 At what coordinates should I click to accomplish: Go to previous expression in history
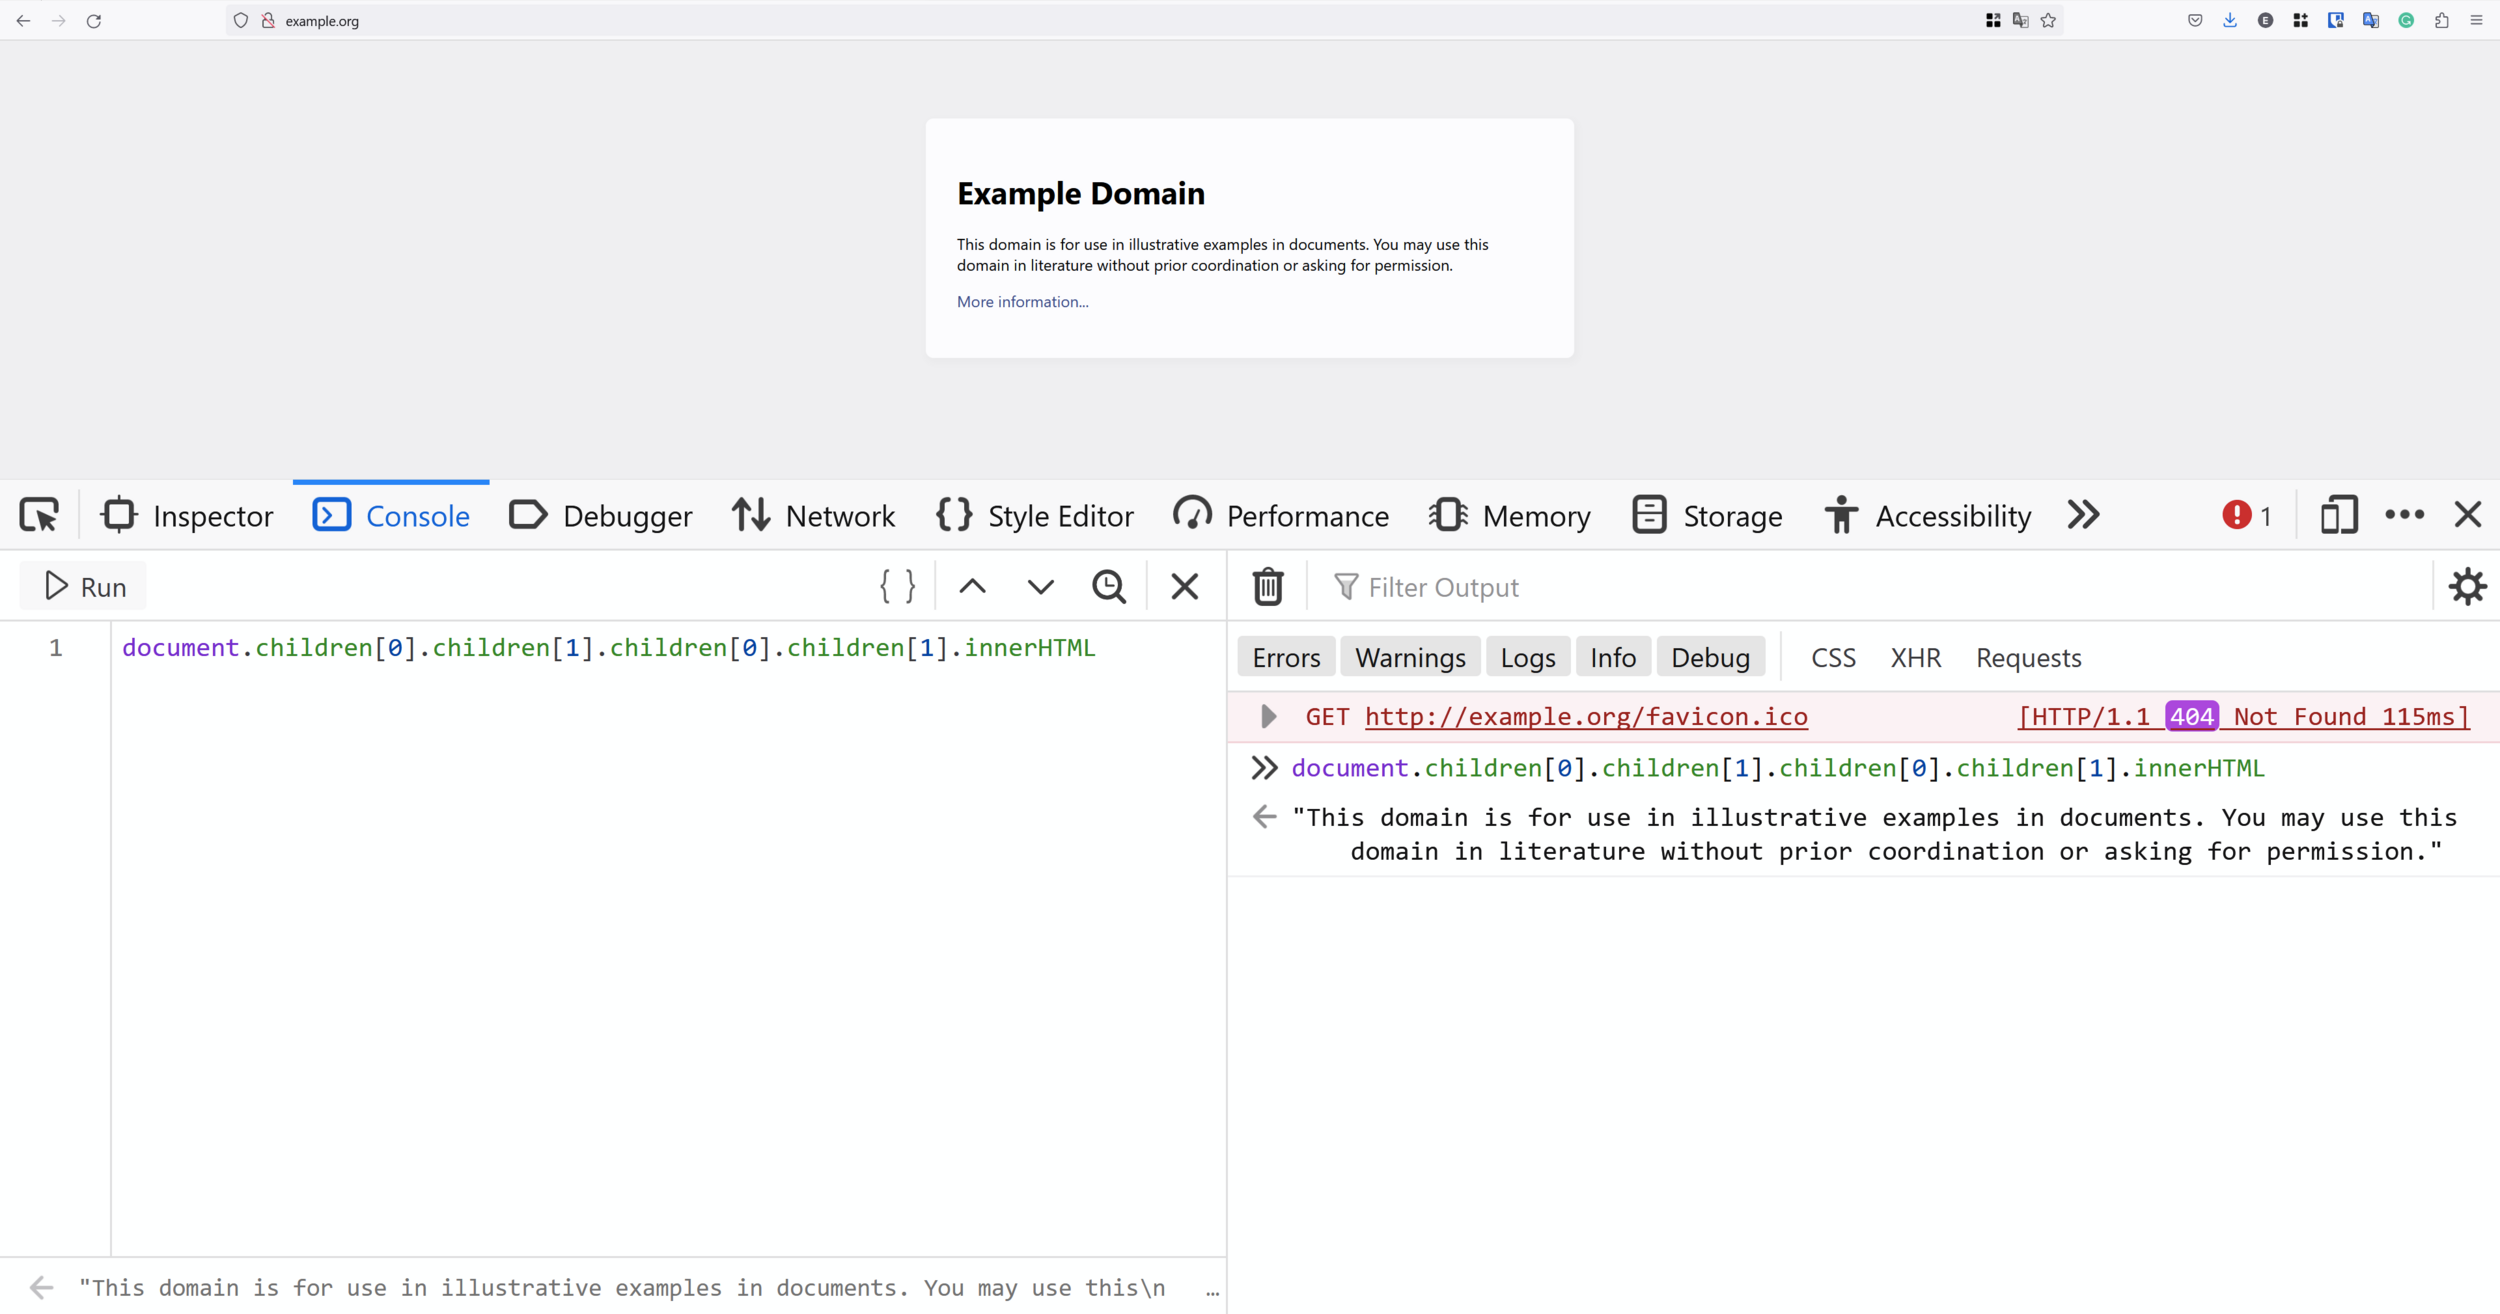(972, 587)
